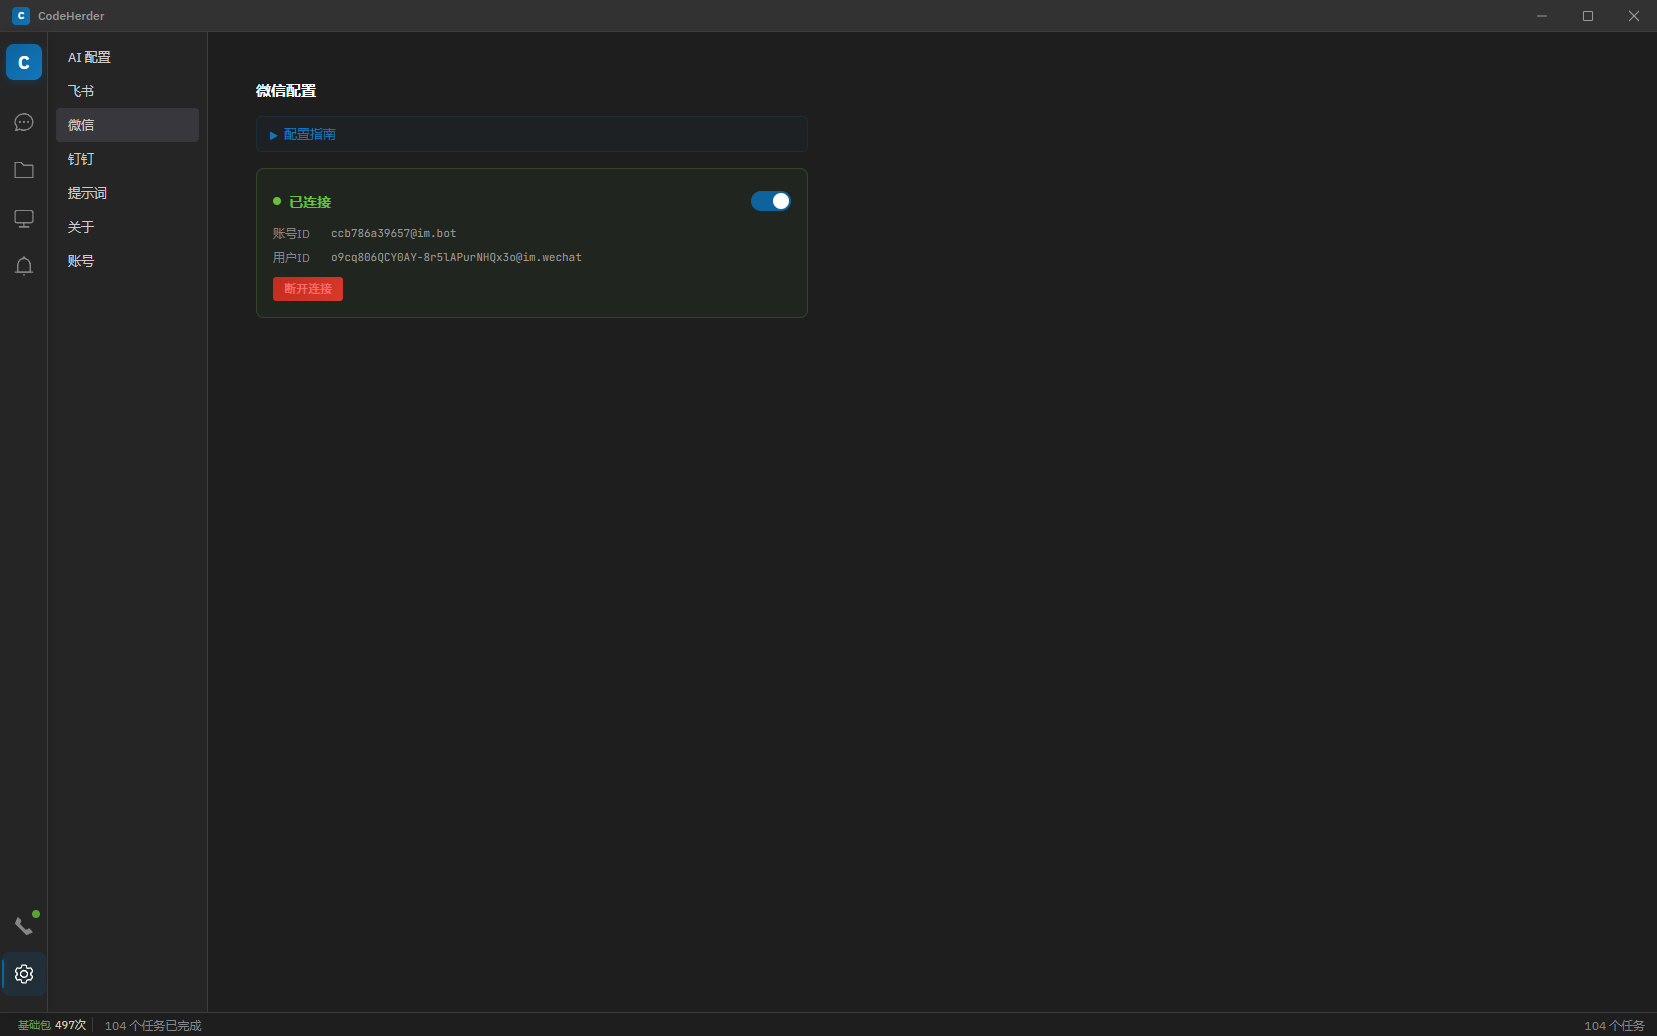
Task: Select the 关于 settings tab
Action: click(127, 227)
